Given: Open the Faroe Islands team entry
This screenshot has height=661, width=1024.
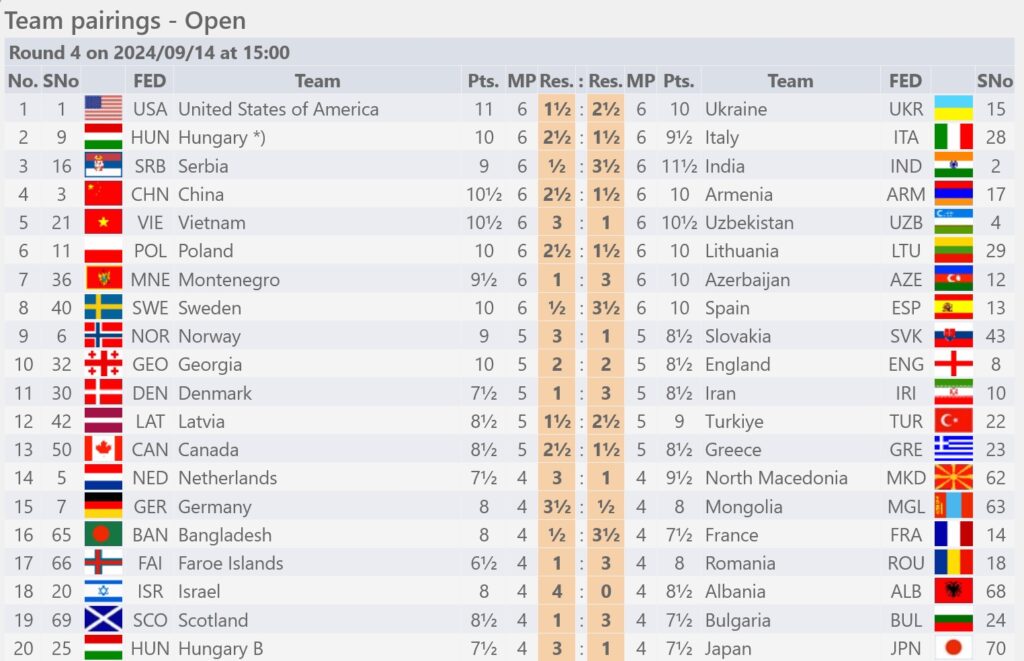Looking at the screenshot, I should pyautogui.click(x=231, y=563).
